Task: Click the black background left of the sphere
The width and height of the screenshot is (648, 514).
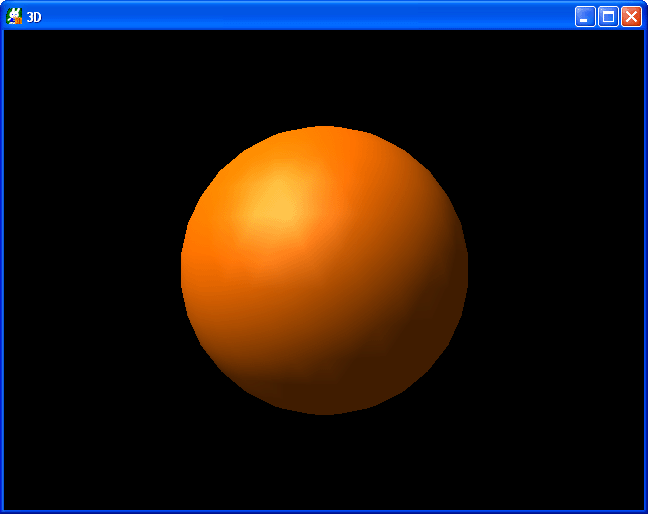Action: pos(90,270)
